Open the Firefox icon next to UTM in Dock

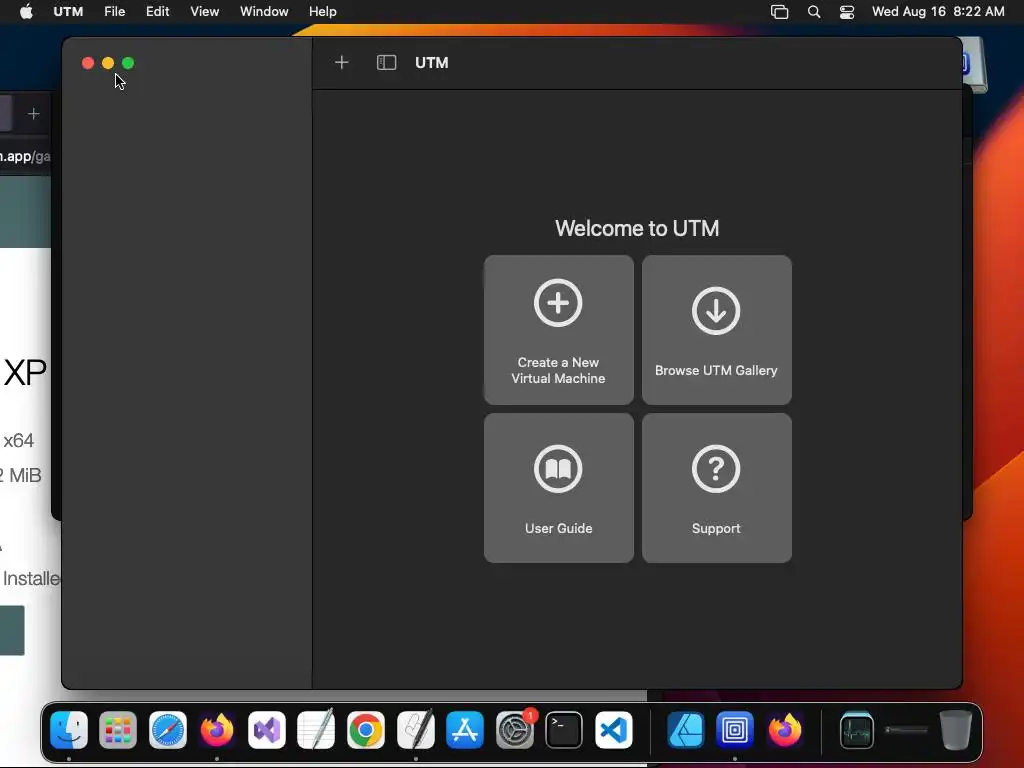(784, 729)
